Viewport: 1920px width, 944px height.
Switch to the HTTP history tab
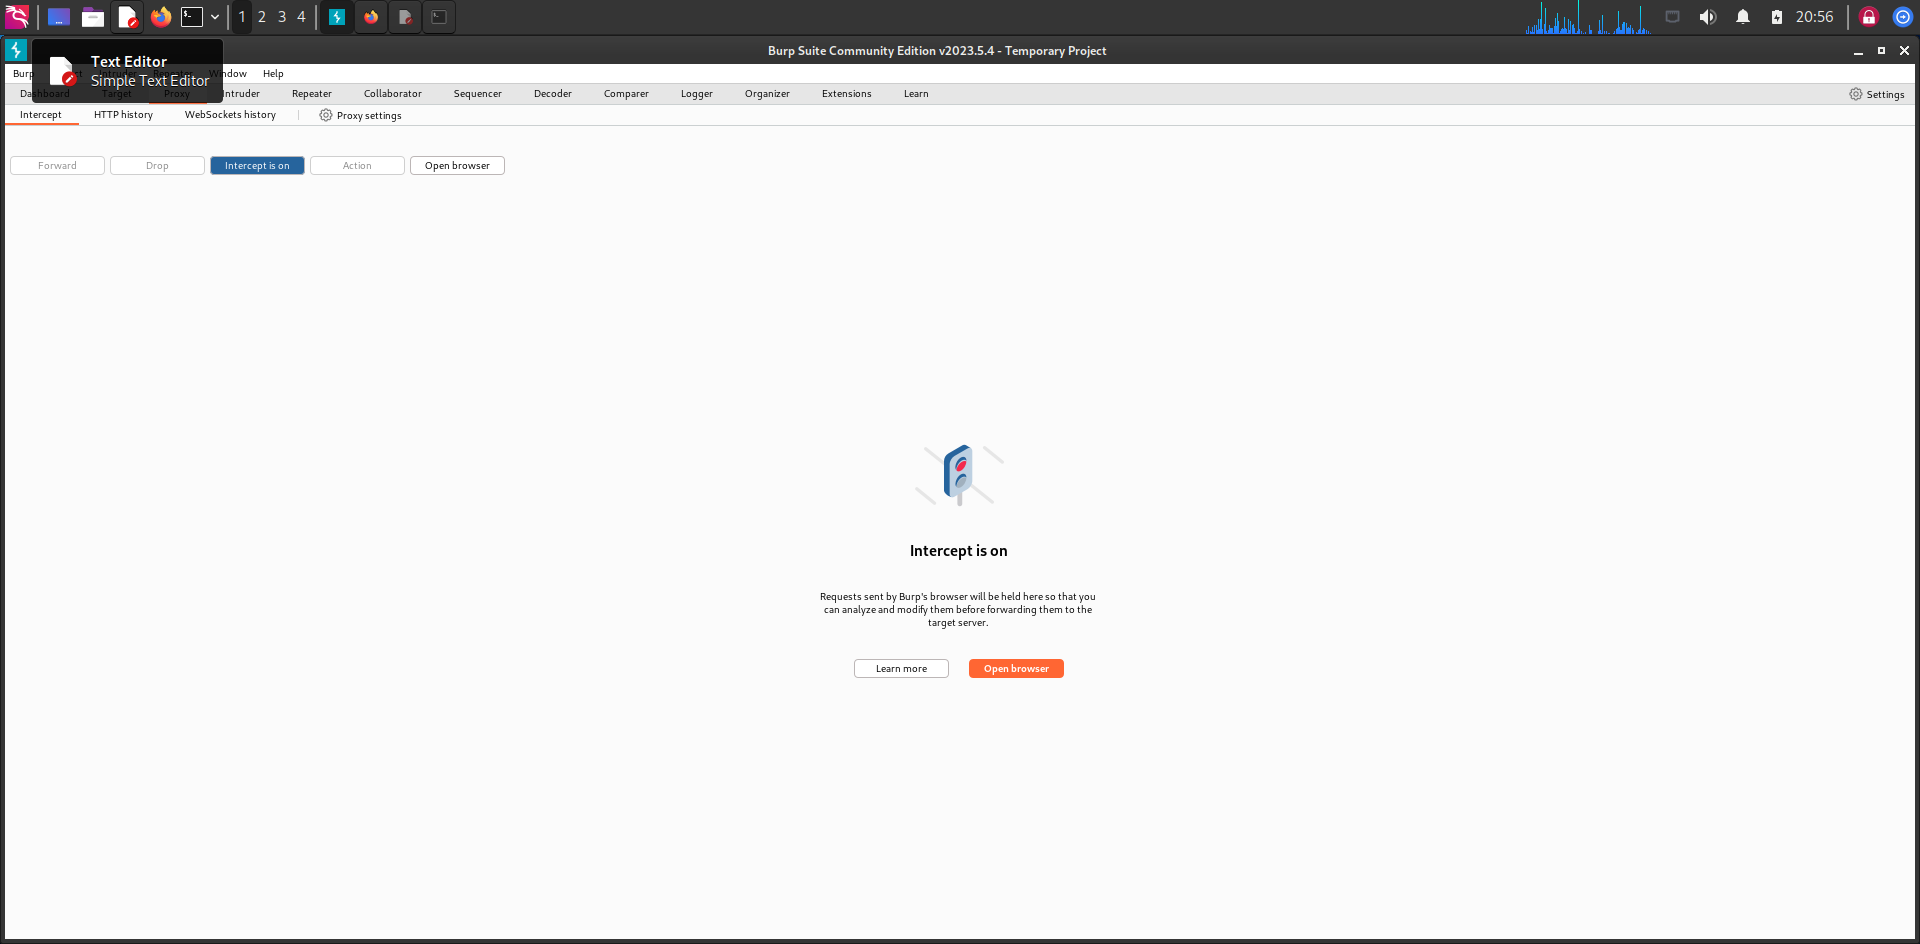[x=123, y=114]
